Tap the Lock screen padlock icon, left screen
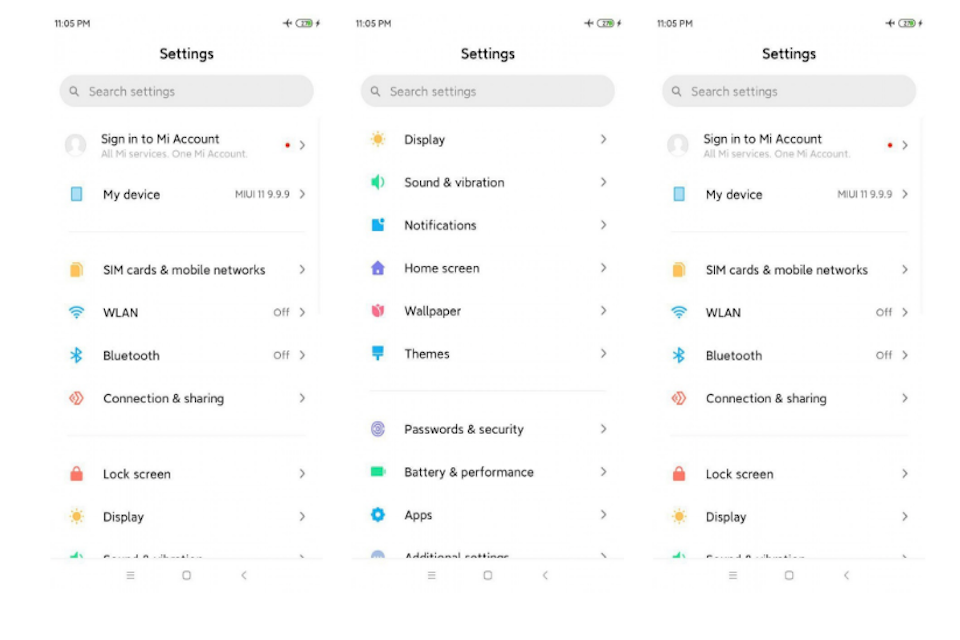This screenshot has height=640, width=960. tap(77, 473)
